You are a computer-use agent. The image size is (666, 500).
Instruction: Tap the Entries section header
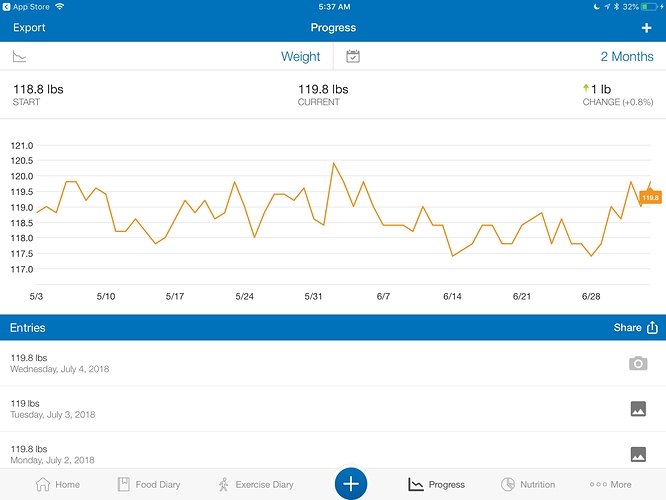tap(28, 328)
